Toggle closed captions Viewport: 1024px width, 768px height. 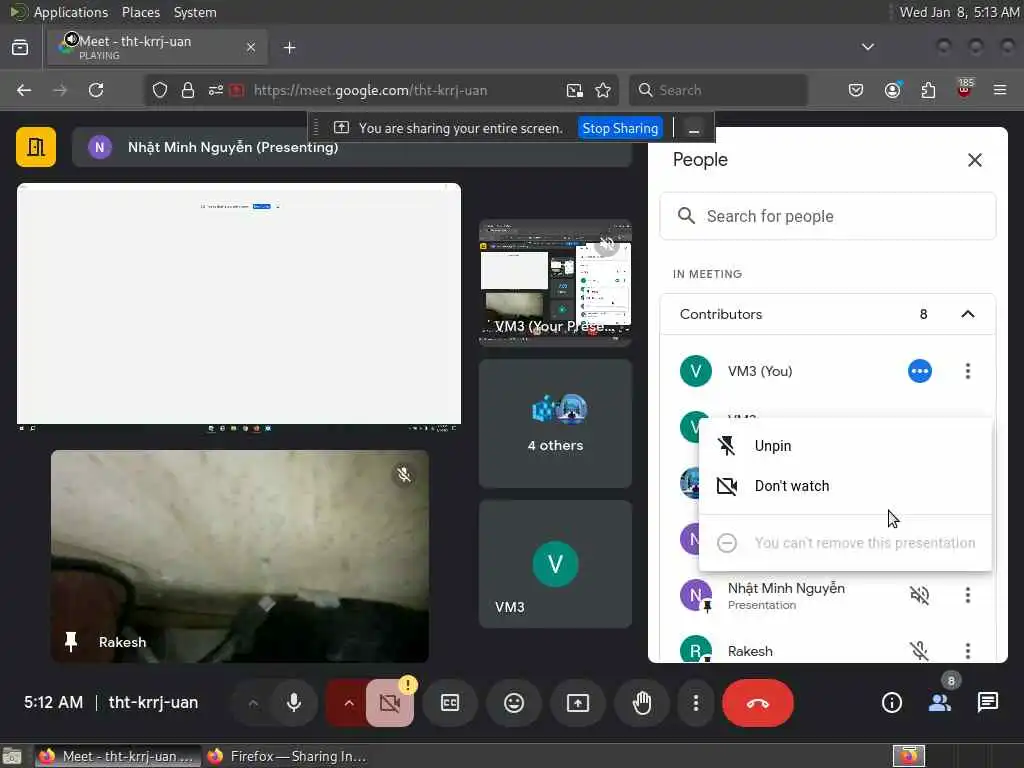pos(450,703)
